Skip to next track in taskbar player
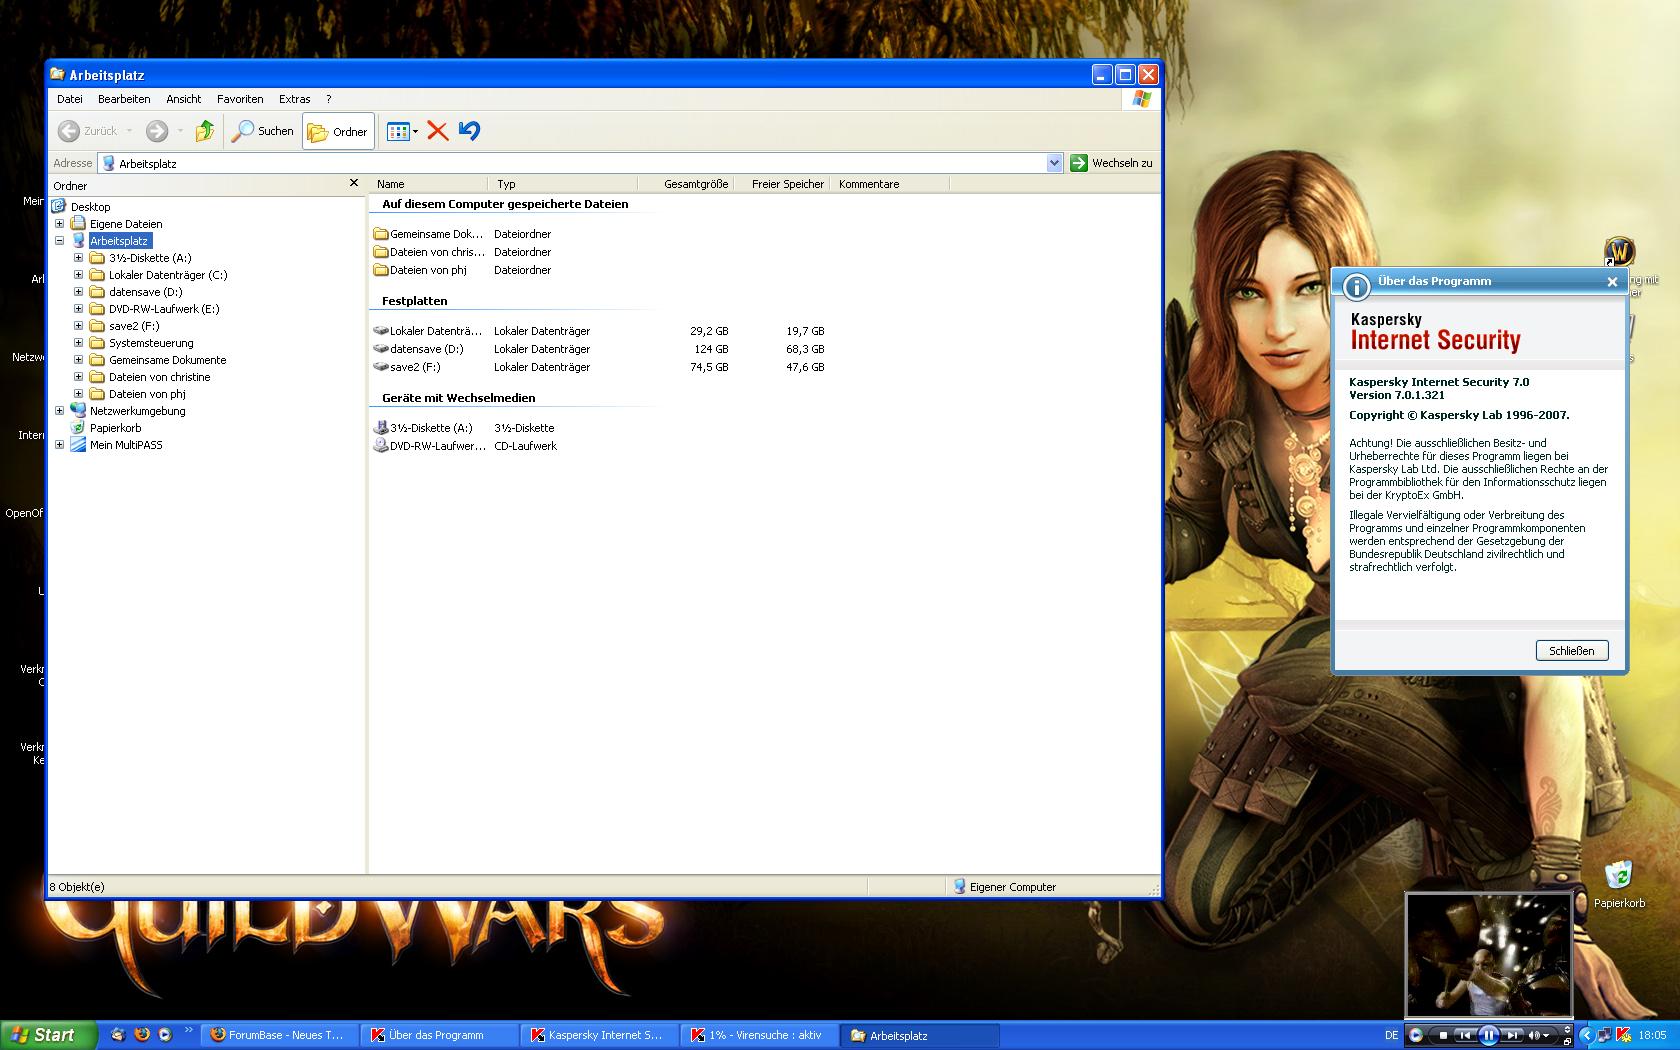This screenshot has height=1050, width=1680. (x=1512, y=1035)
